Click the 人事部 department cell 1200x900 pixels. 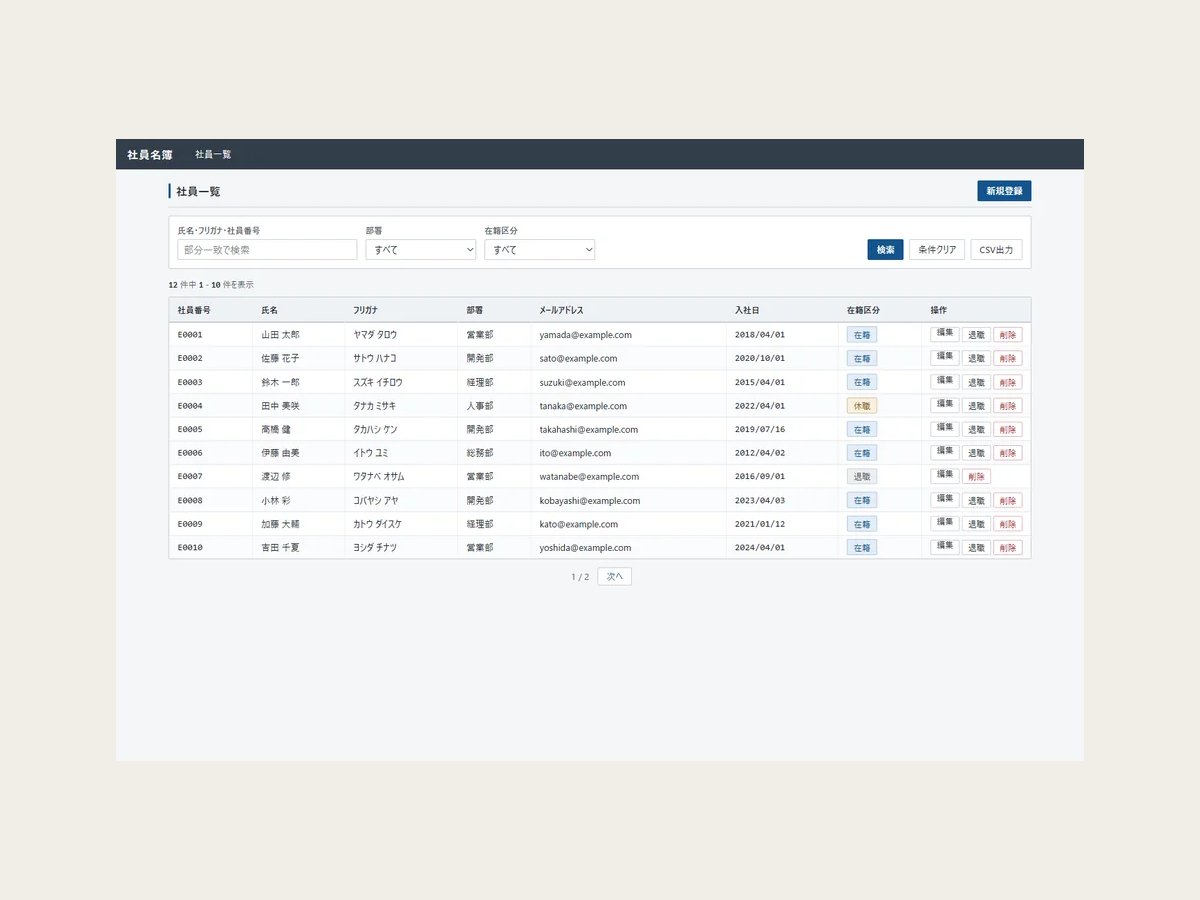tap(480, 406)
